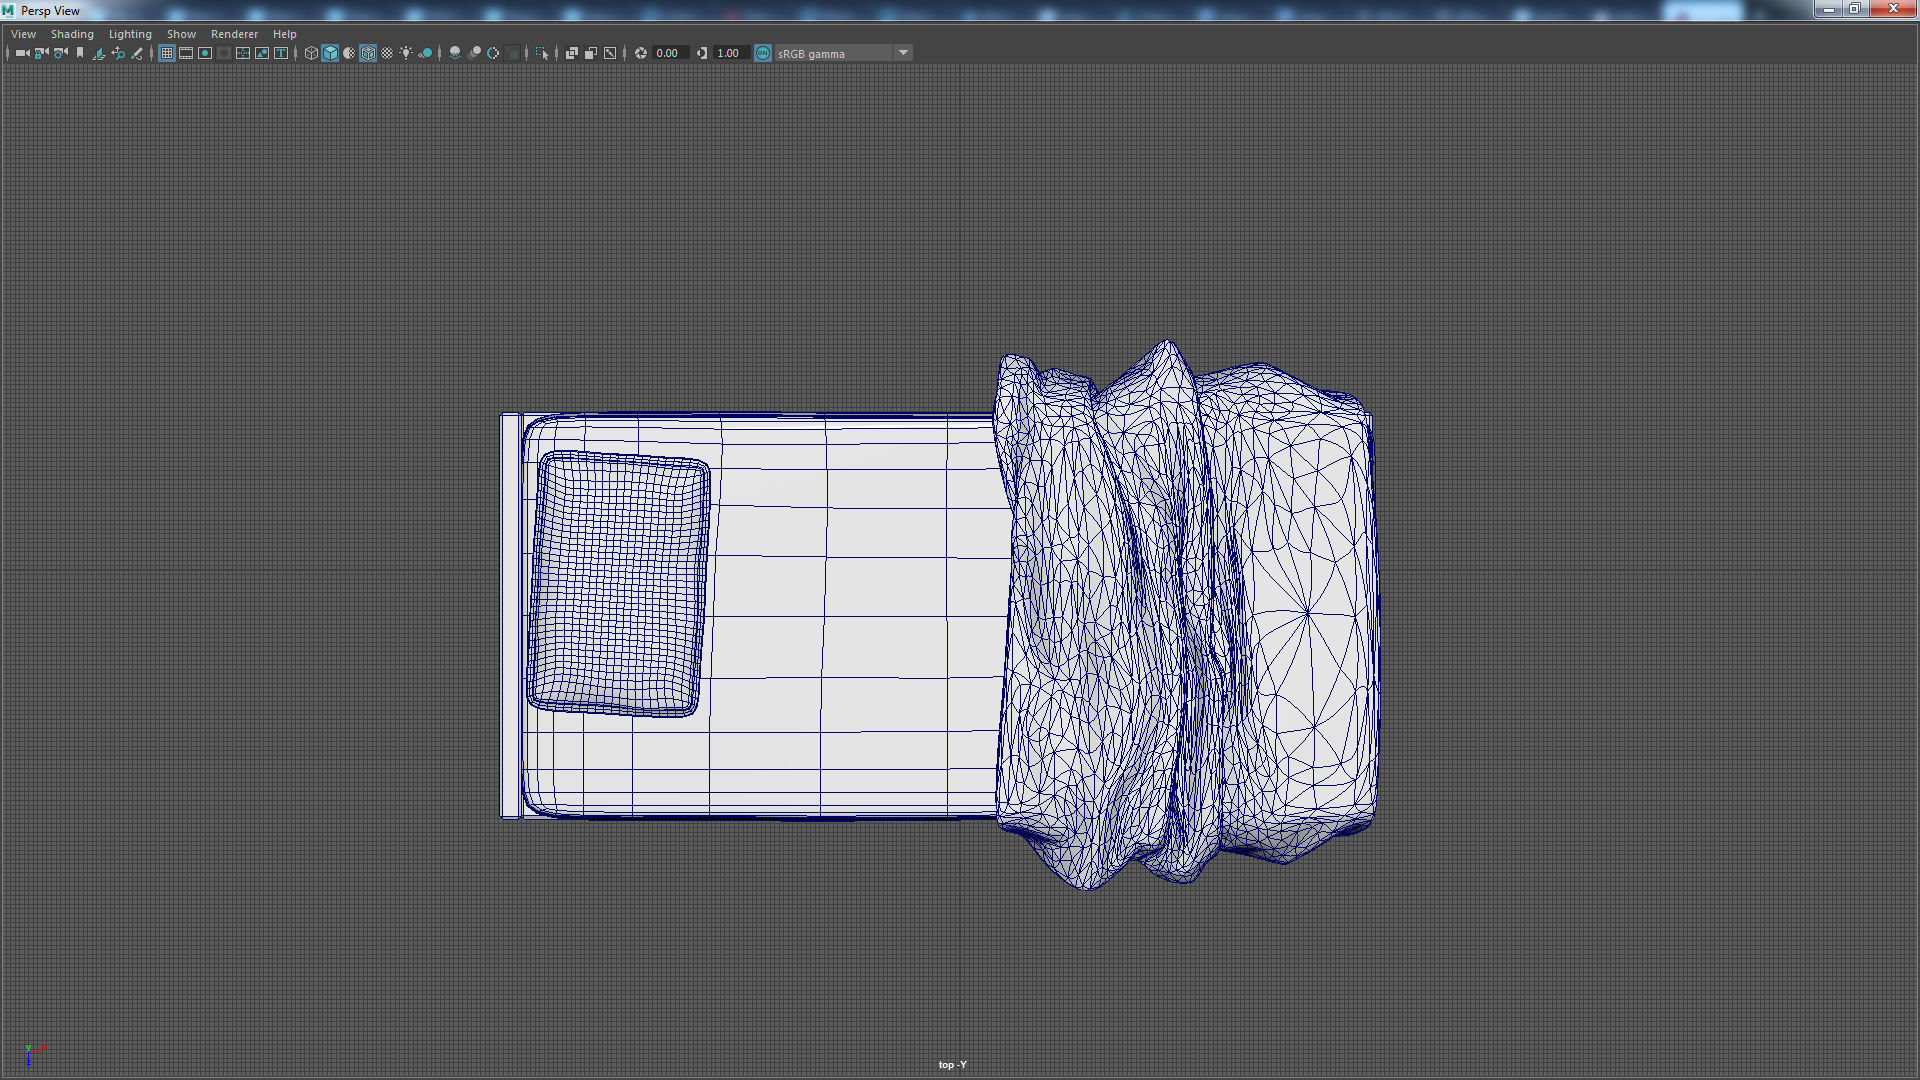Enable textured display mode

pos(387,53)
